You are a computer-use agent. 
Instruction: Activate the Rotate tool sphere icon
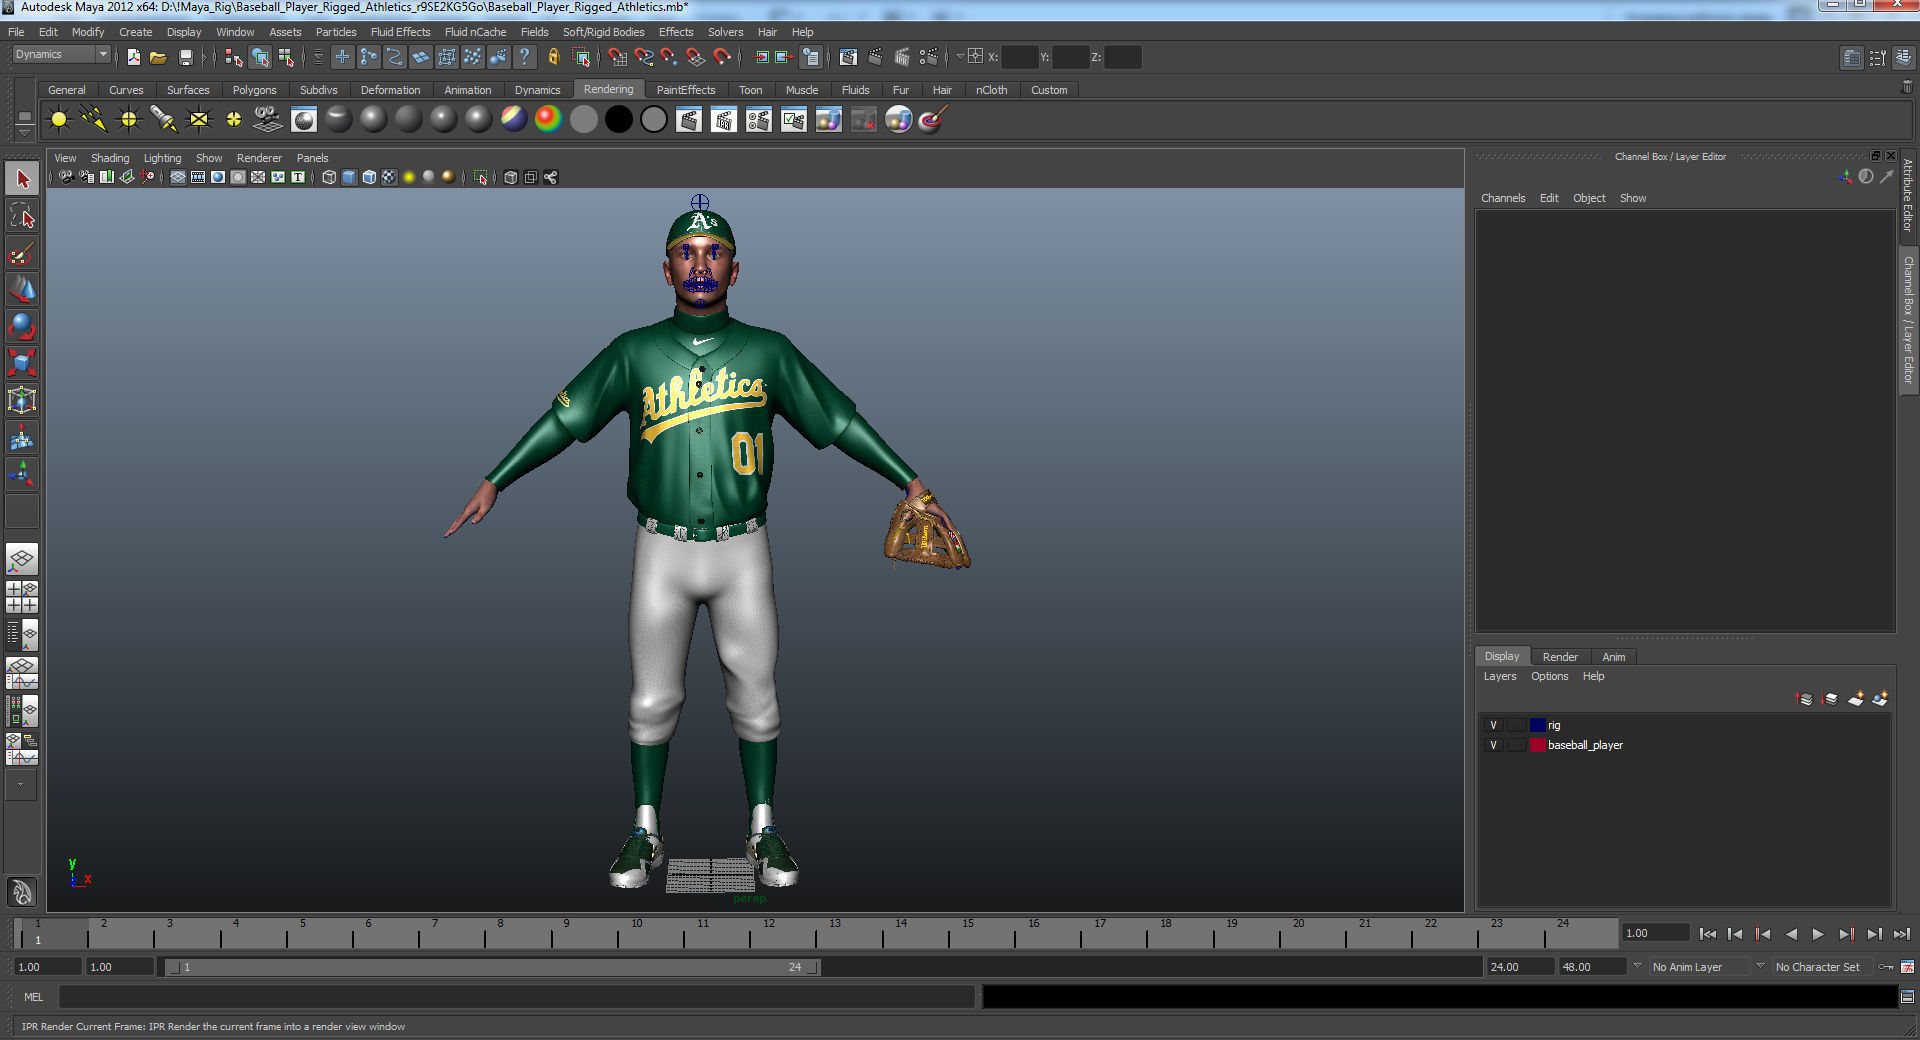point(22,327)
